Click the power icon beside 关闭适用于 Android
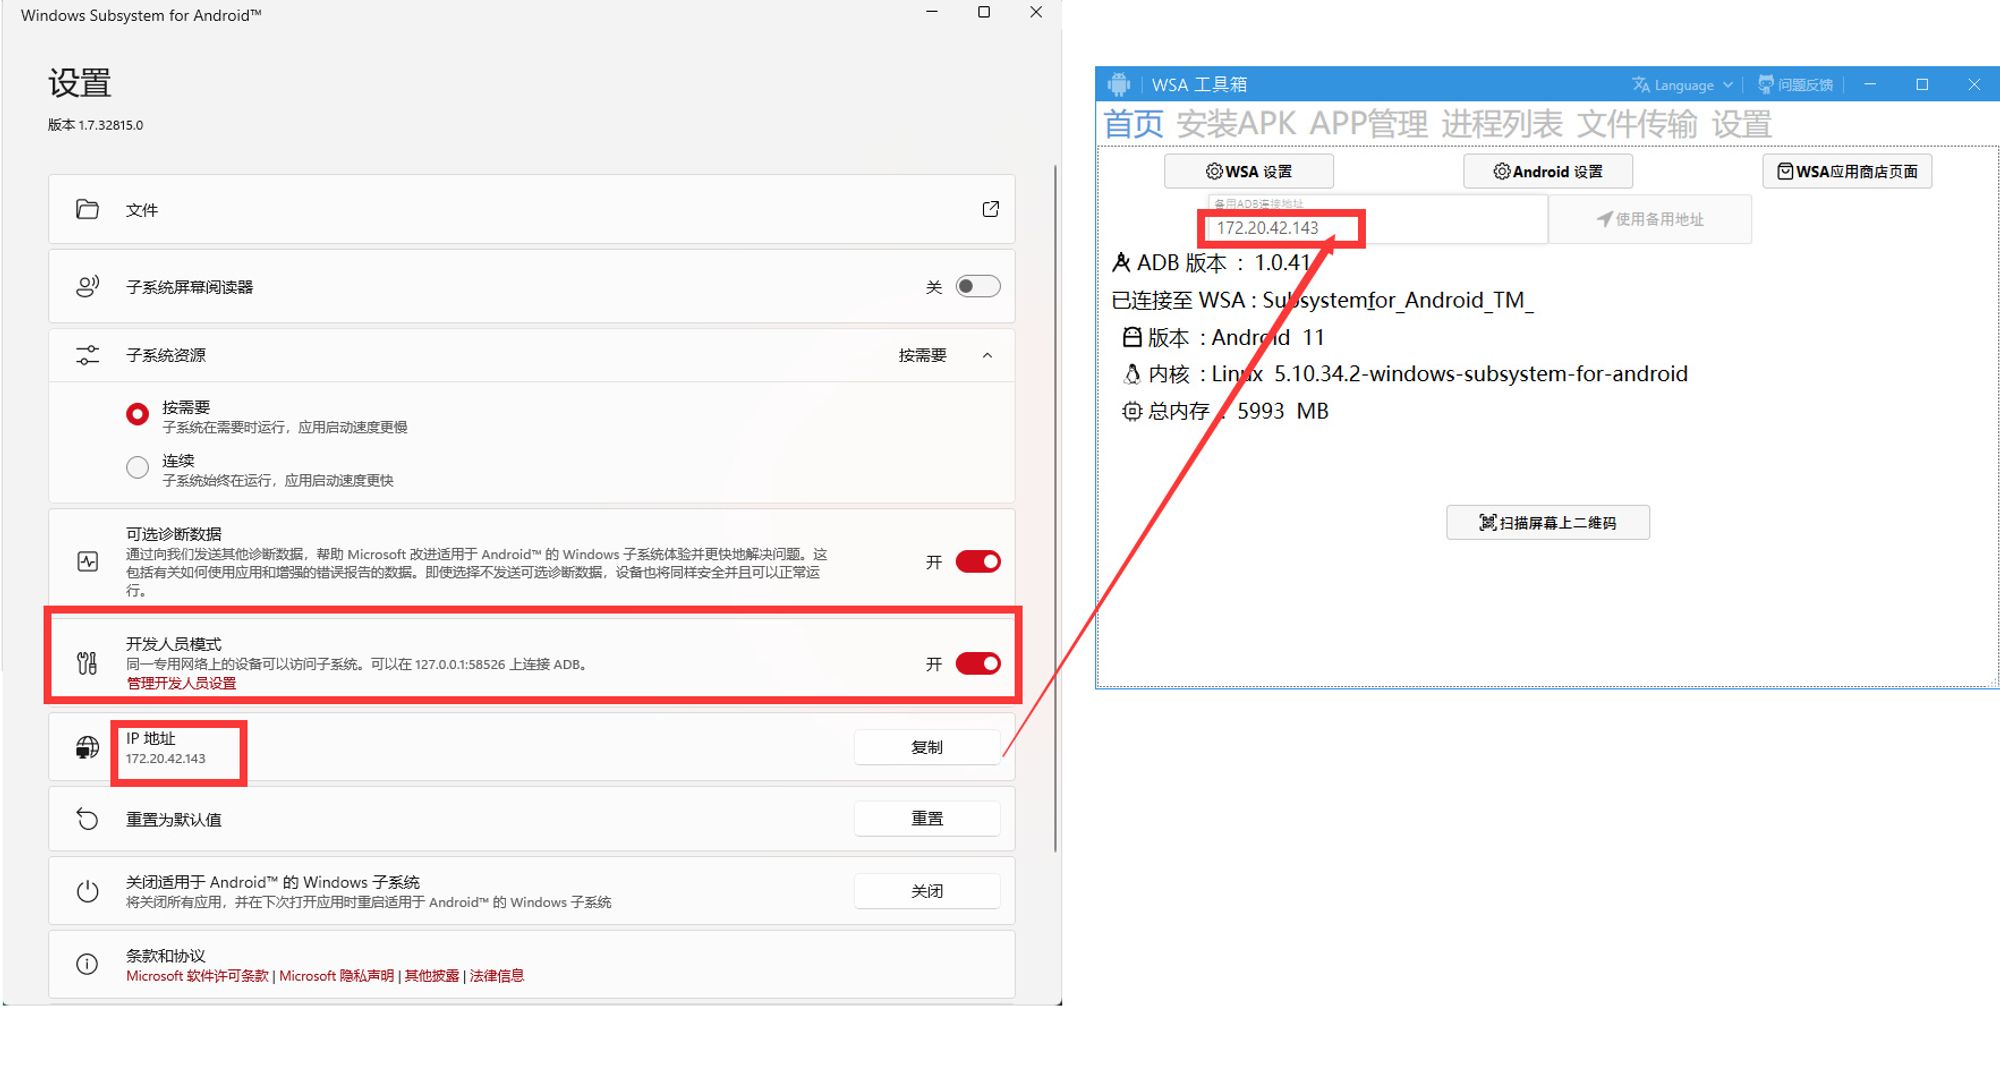Image resolution: width=2000 pixels, height=1071 pixels. point(88,891)
